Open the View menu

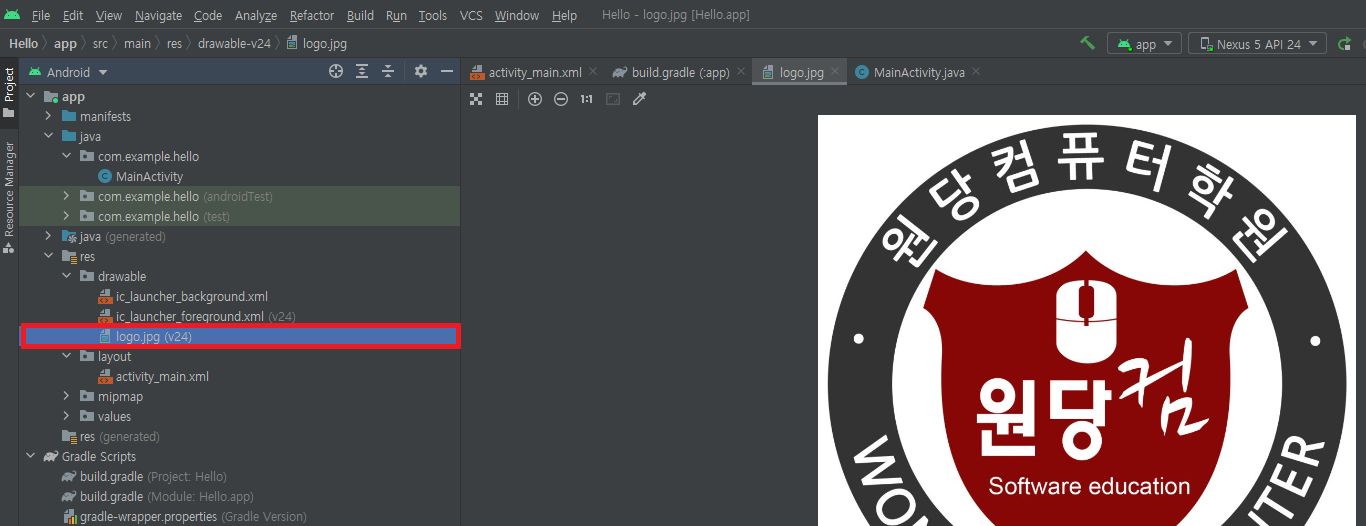tap(109, 15)
